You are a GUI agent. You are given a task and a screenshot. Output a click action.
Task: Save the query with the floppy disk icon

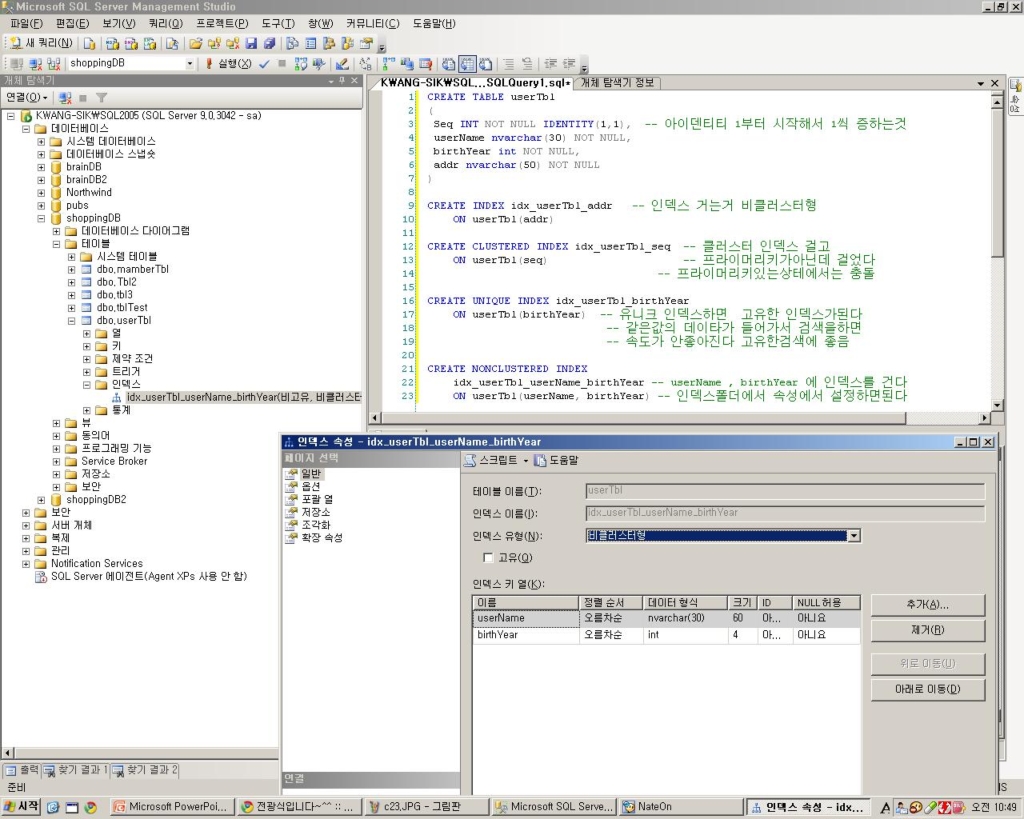point(251,43)
